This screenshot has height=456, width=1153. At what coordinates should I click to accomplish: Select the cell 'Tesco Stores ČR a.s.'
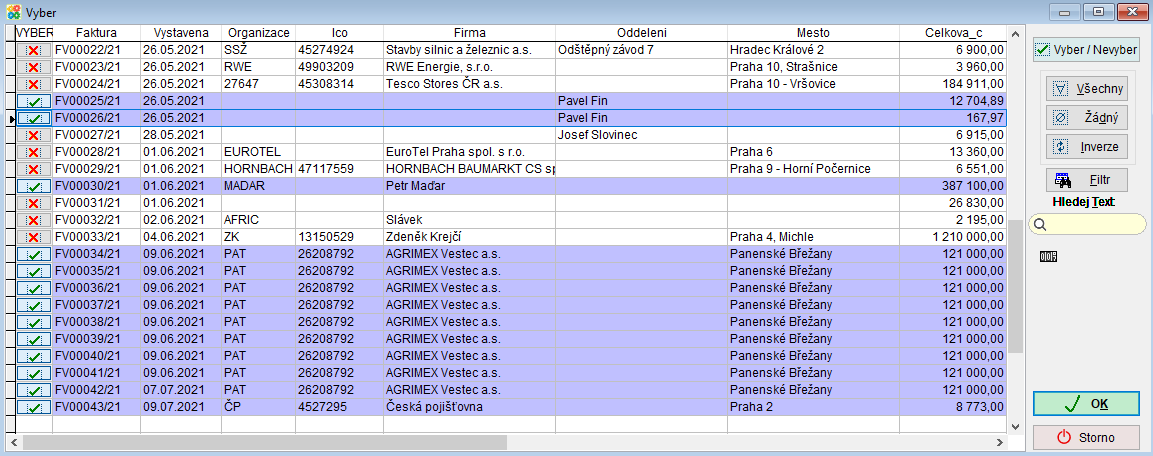(469, 84)
